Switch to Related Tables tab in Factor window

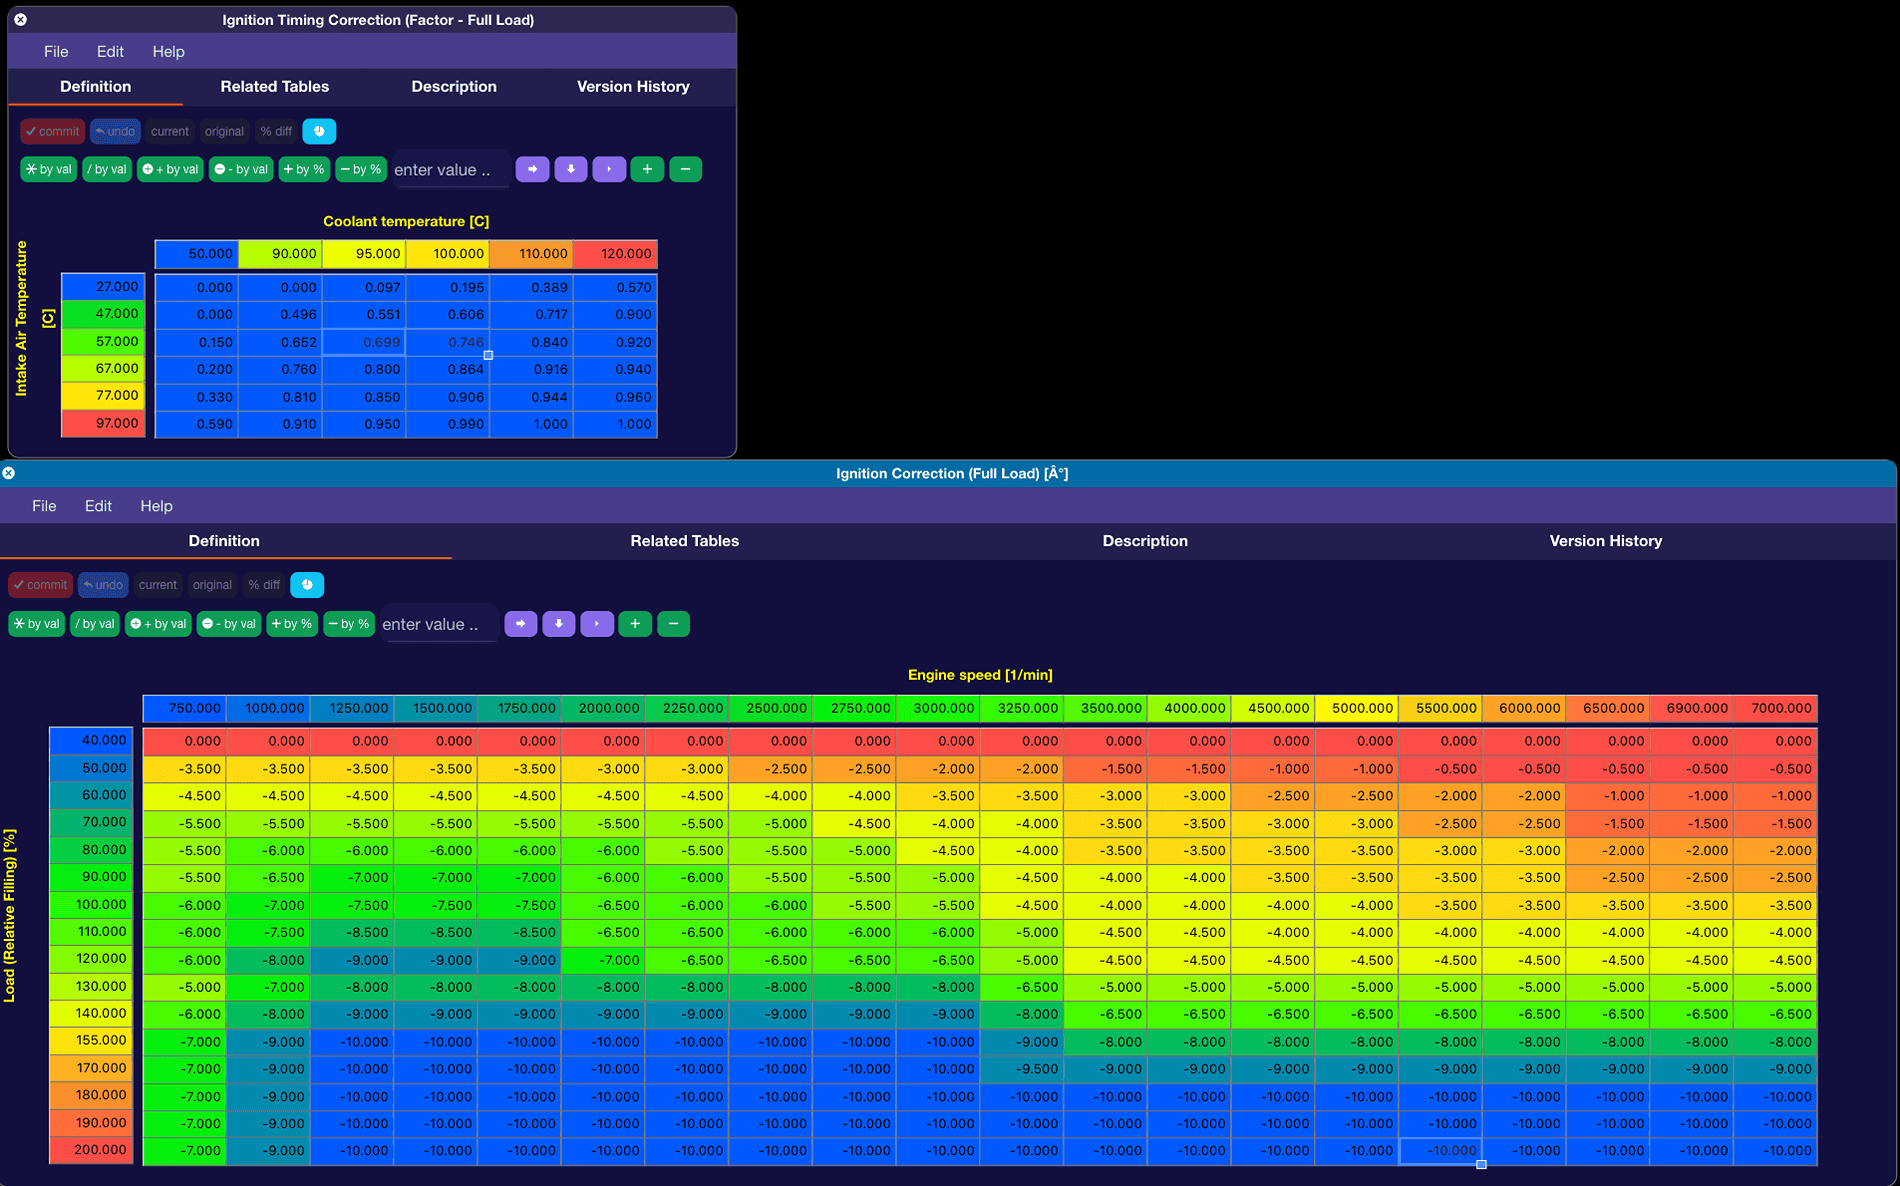pos(275,87)
